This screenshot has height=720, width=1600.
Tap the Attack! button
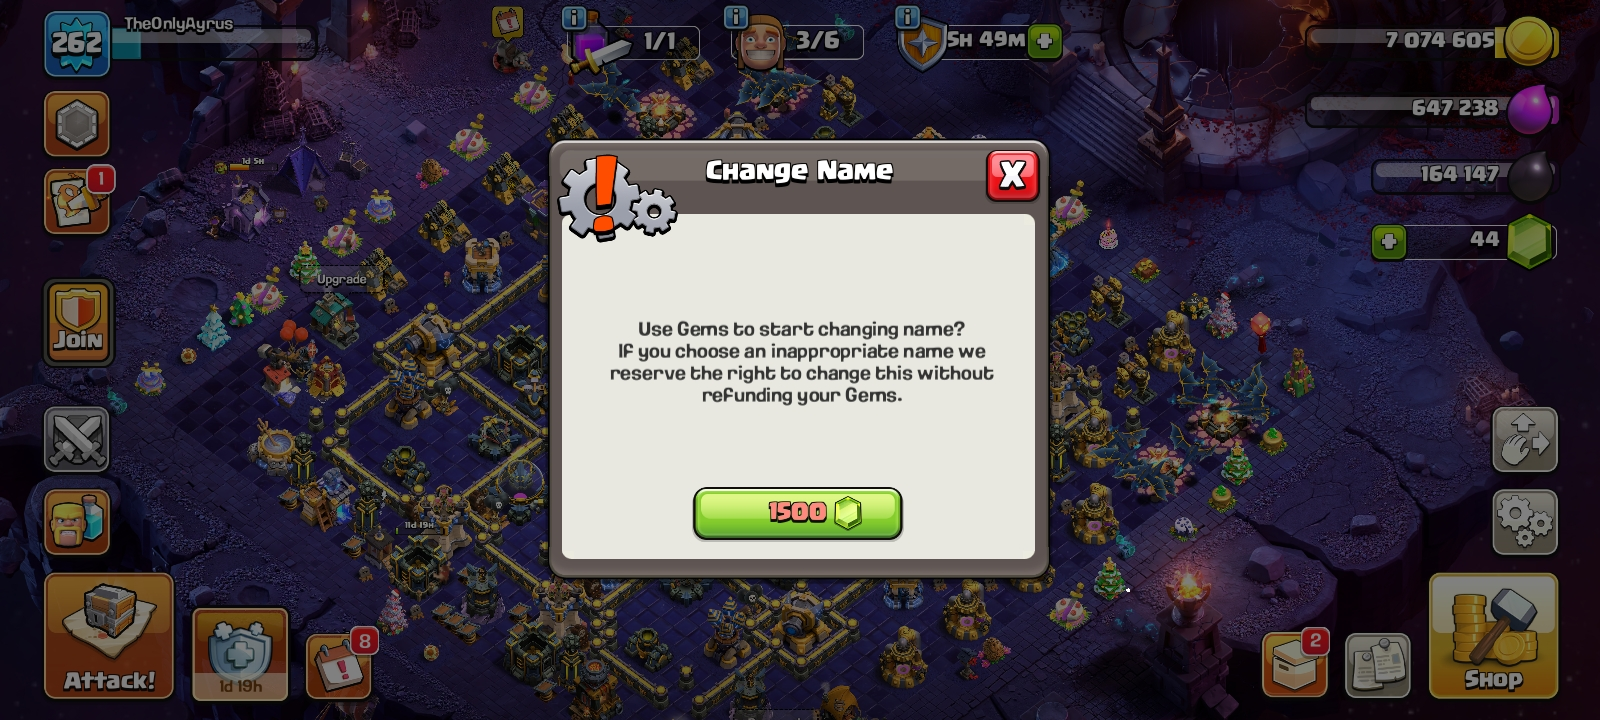pos(109,636)
